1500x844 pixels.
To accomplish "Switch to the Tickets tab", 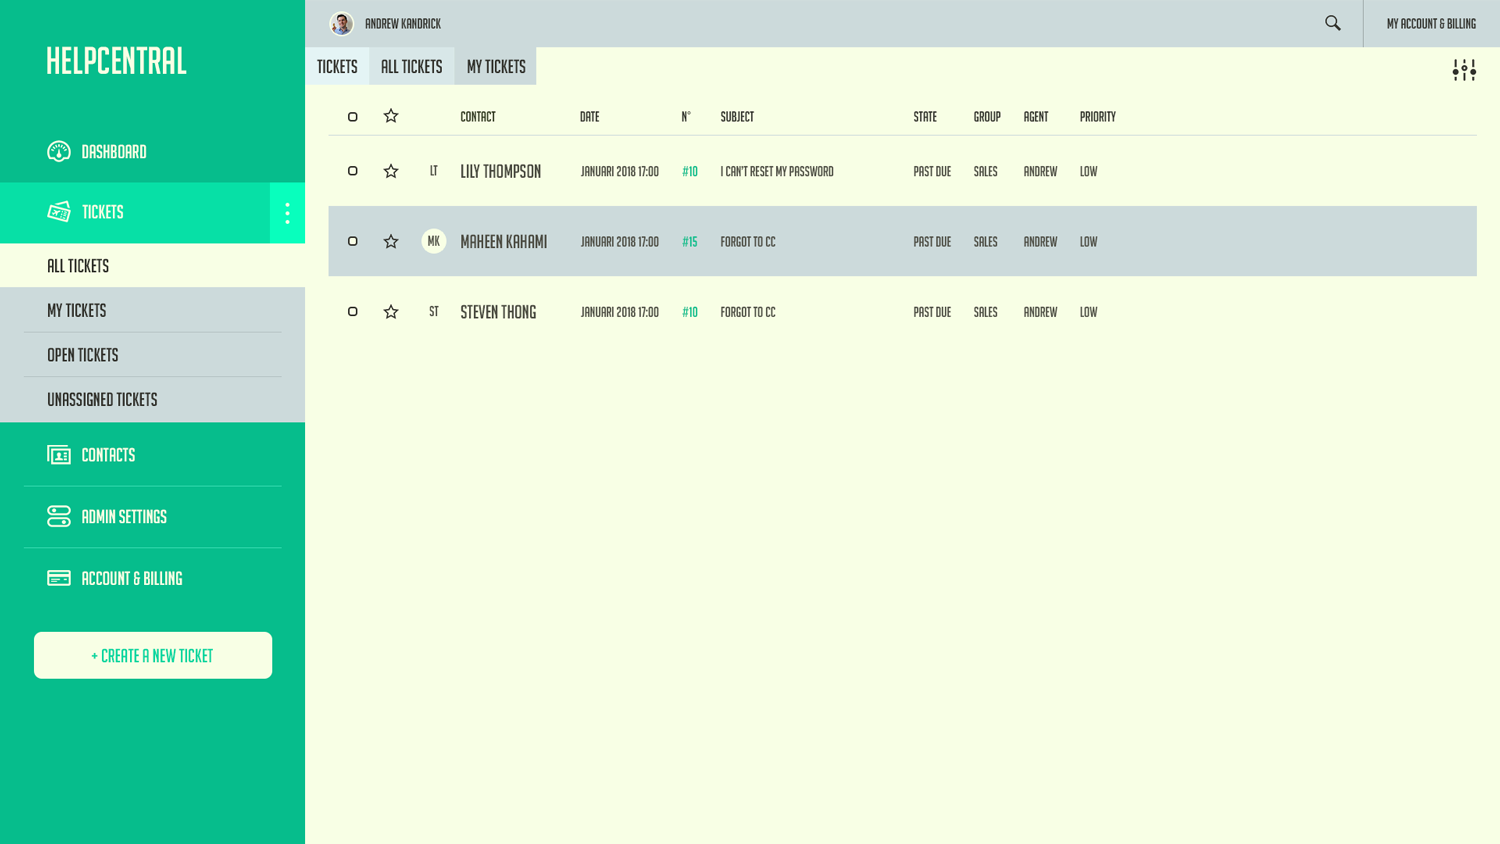I will tap(337, 66).
